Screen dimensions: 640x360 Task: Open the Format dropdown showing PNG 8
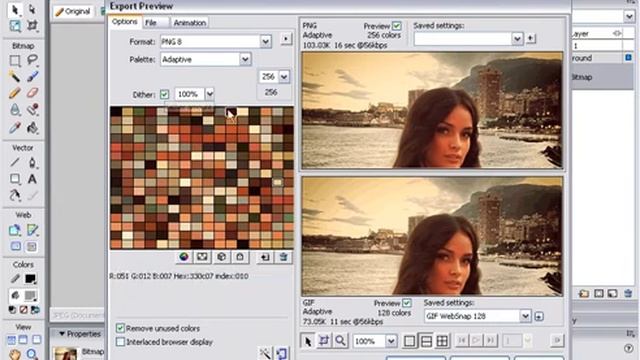(x=265, y=42)
